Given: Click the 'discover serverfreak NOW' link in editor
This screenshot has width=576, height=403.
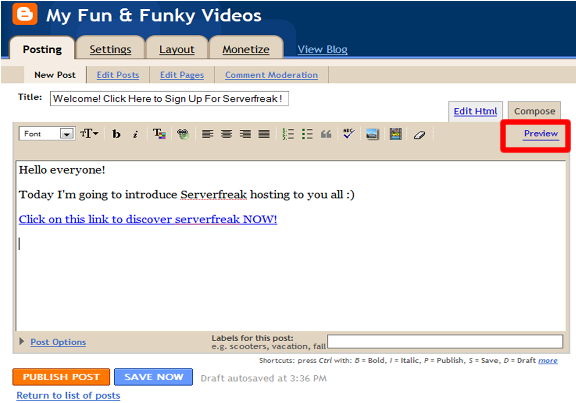Looking at the screenshot, I should (x=148, y=219).
